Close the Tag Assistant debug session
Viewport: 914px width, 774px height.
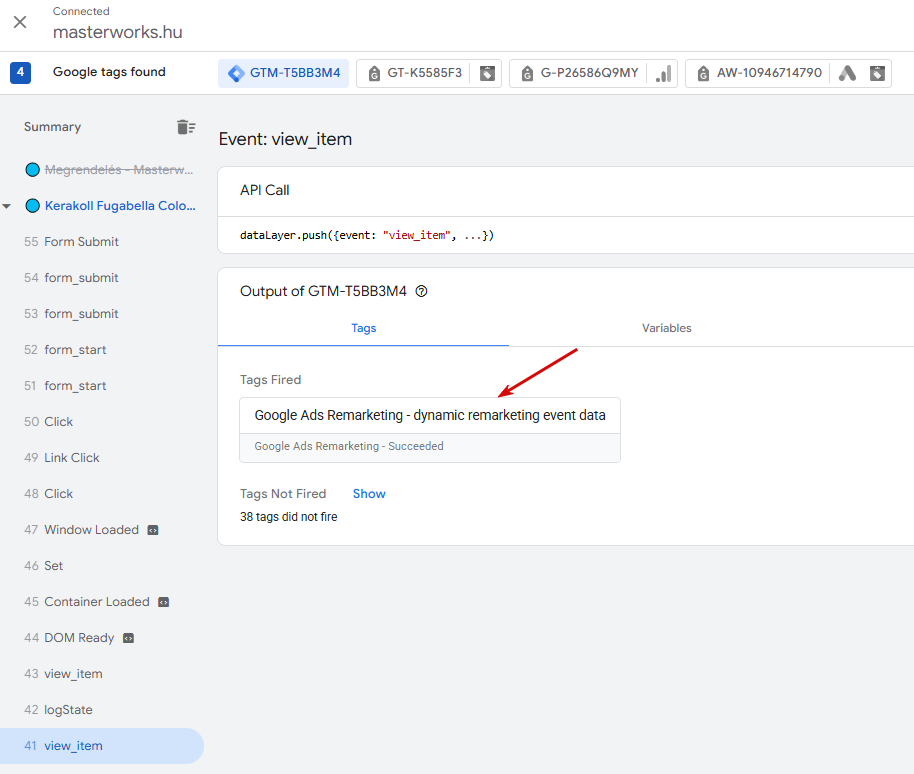pyautogui.click(x=20, y=22)
